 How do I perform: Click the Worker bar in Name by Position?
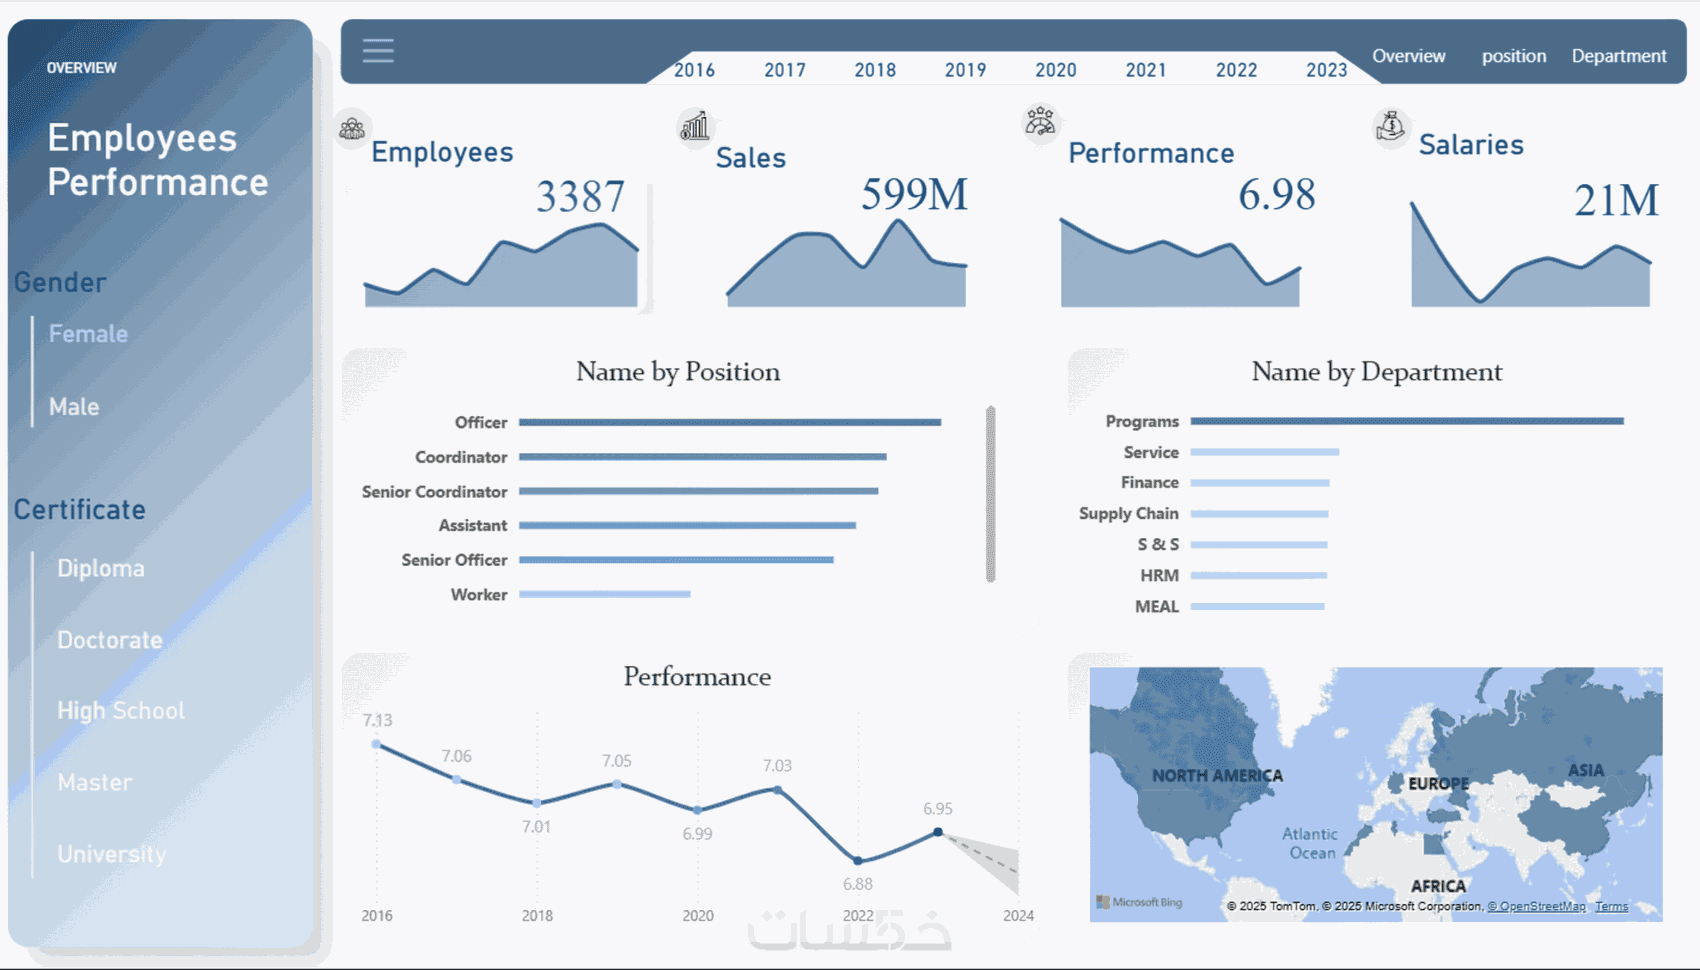point(605,594)
